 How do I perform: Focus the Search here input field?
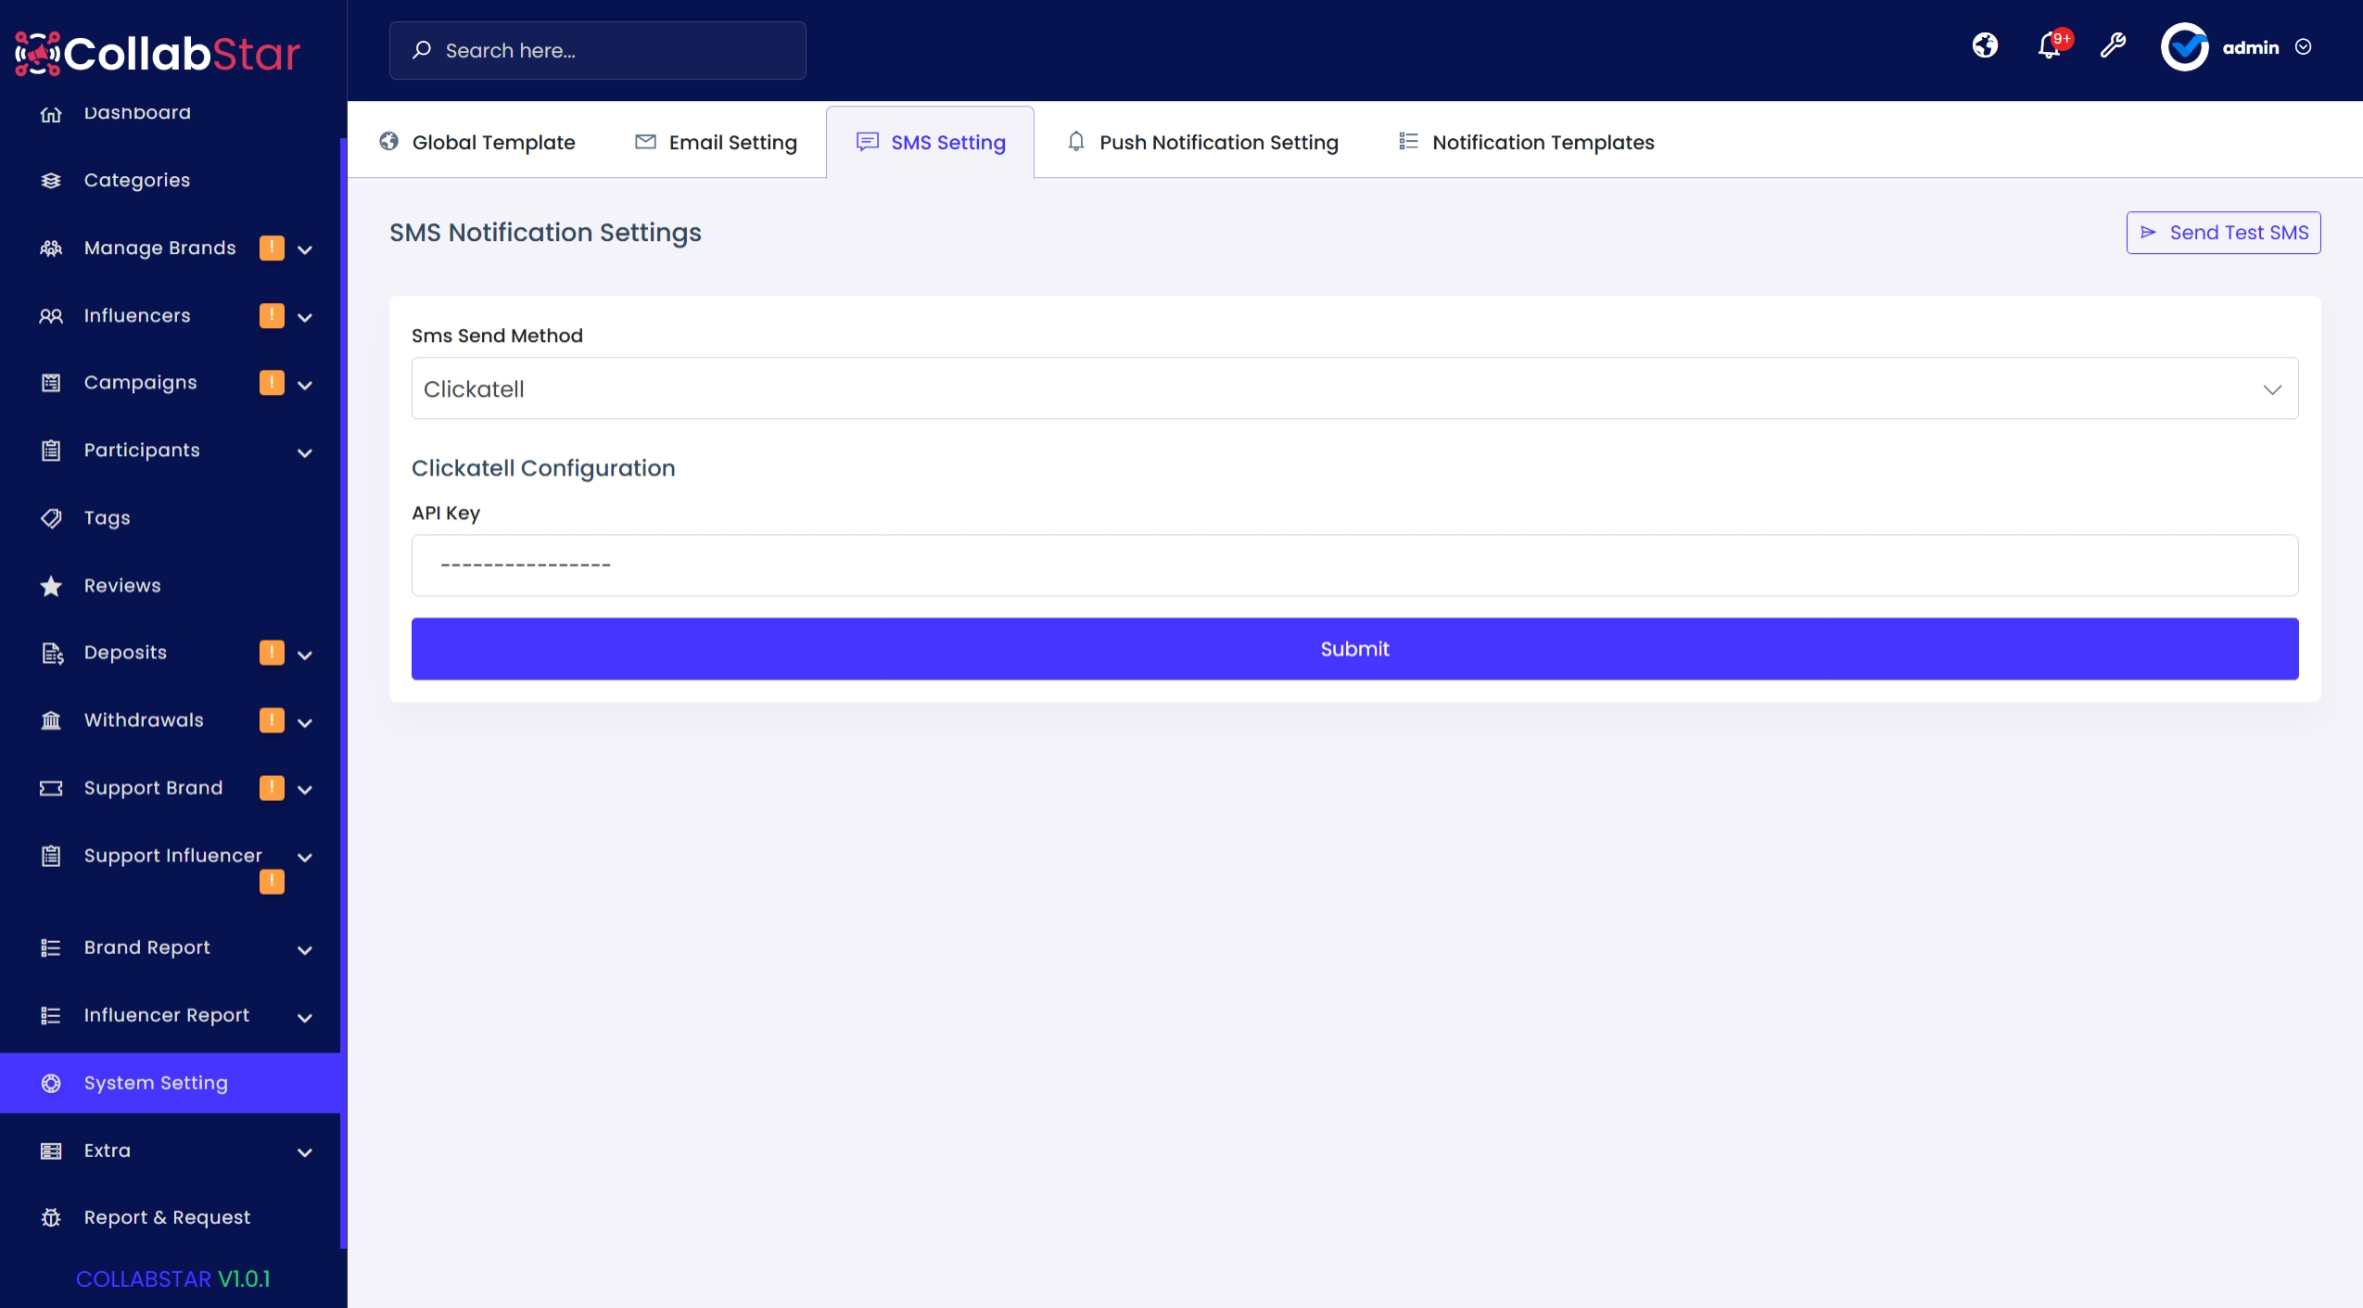pos(597,50)
